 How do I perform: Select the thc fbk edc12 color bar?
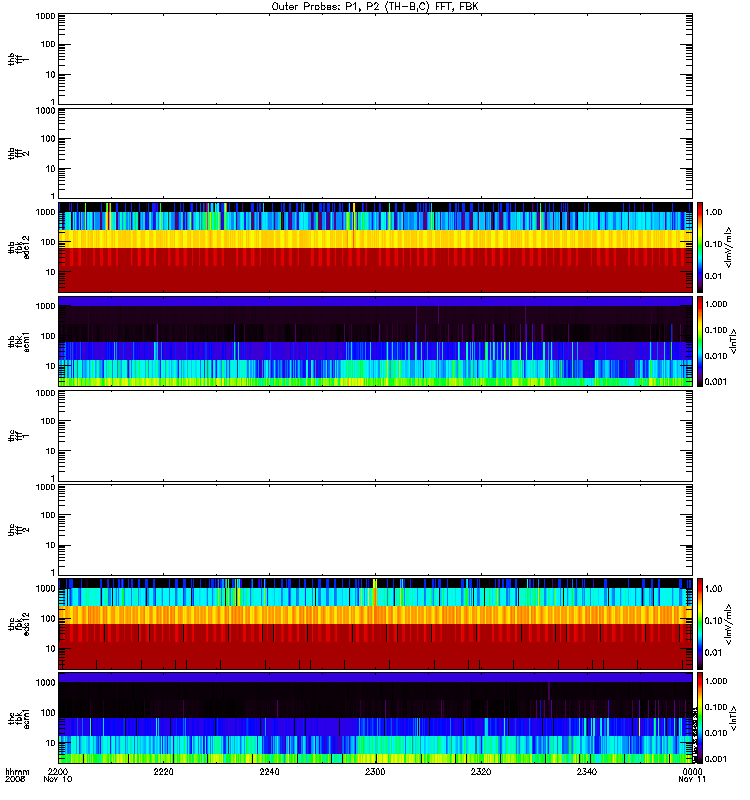tap(700, 623)
